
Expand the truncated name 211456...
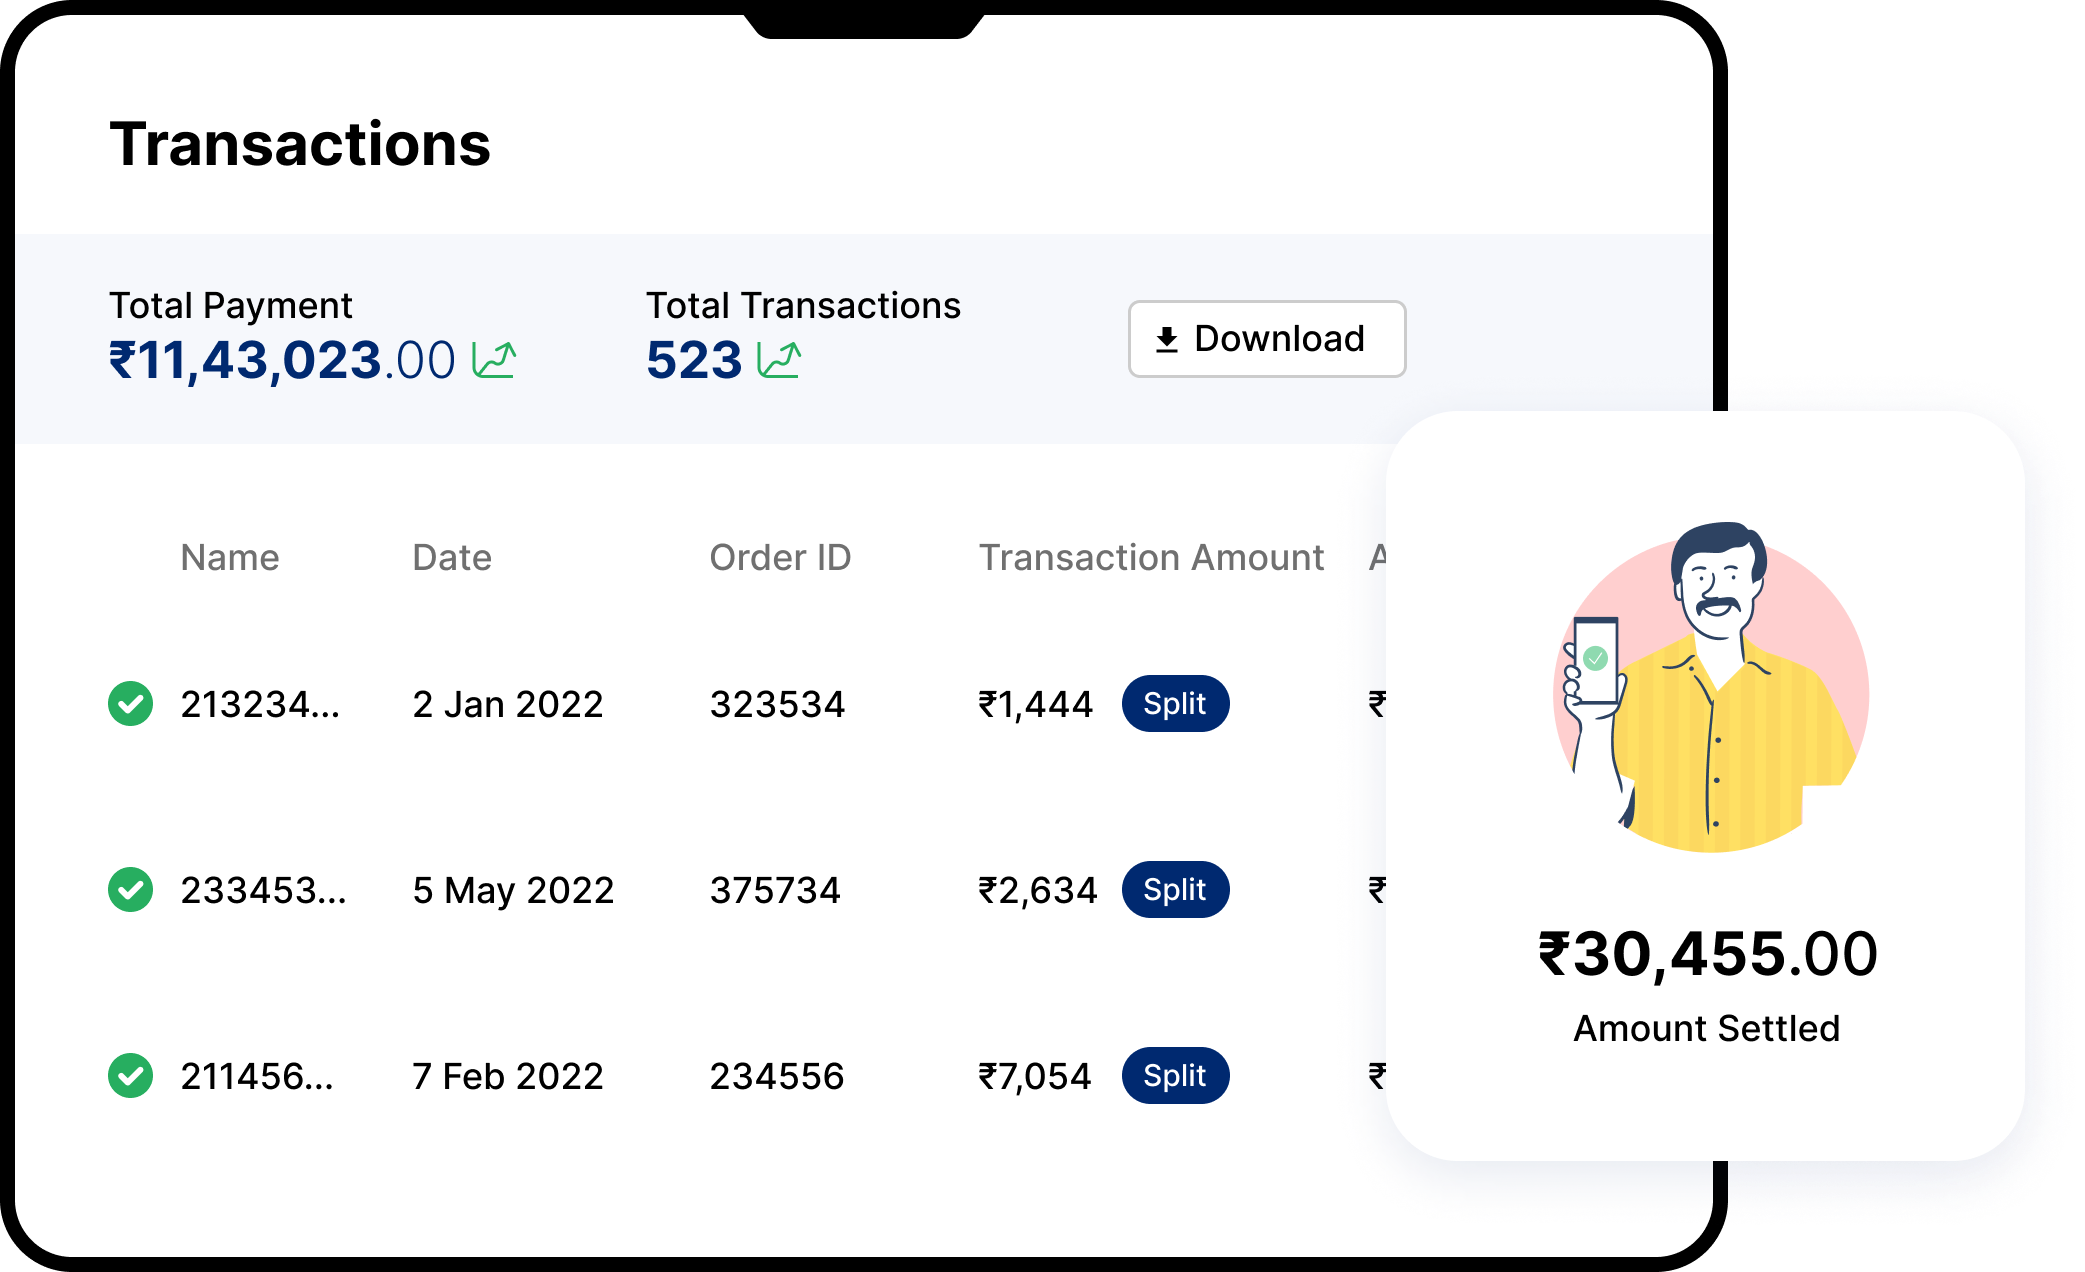[x=256, y=1076]
